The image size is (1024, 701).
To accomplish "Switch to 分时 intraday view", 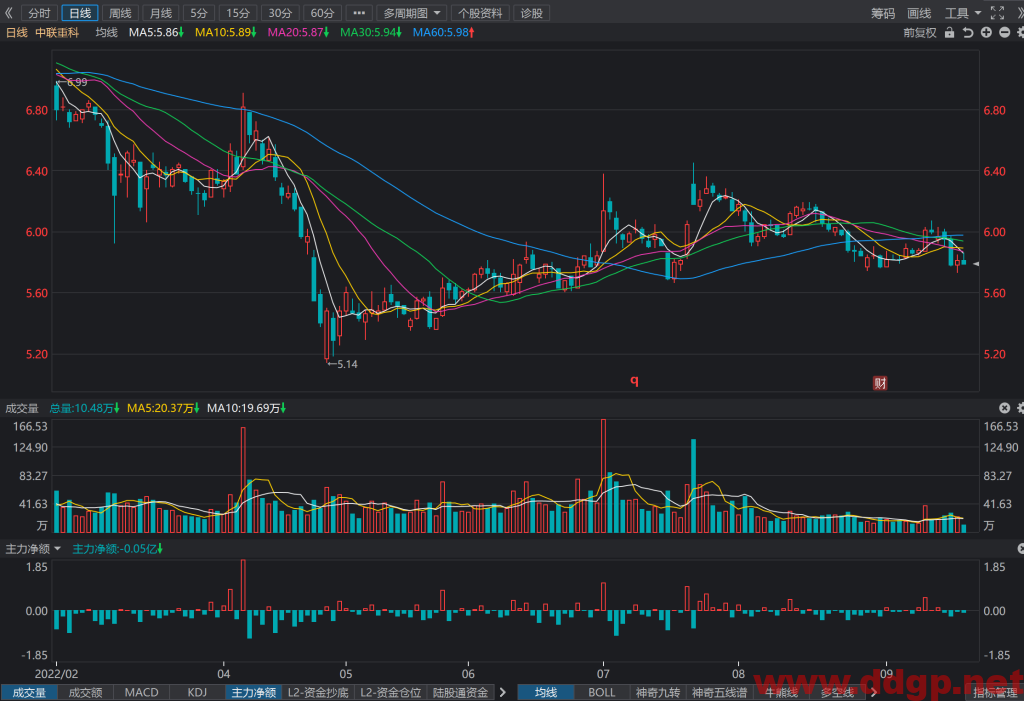I will (39, 13).
